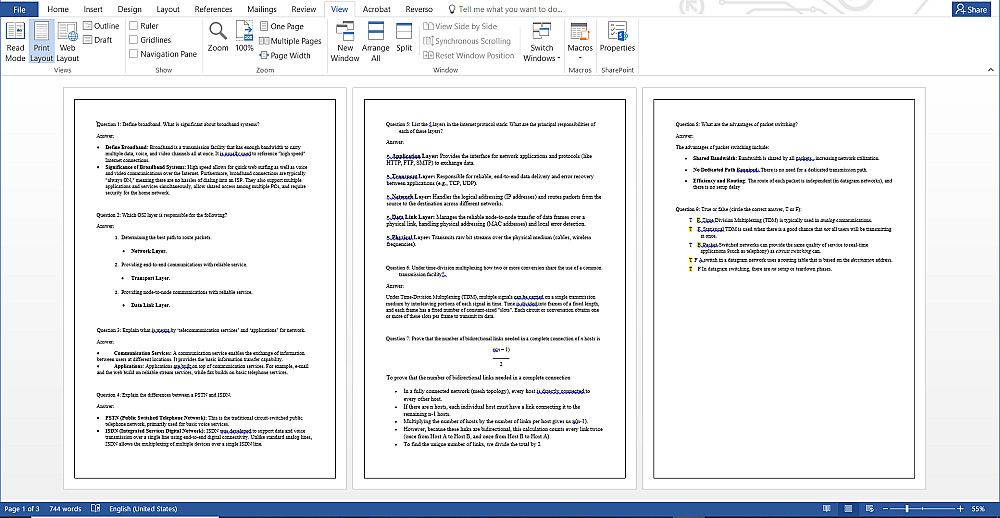Click Synchronous Scrolling option
Image resolution: width=1000 pixels, height=518 pixels.
(x=467, y=41)
